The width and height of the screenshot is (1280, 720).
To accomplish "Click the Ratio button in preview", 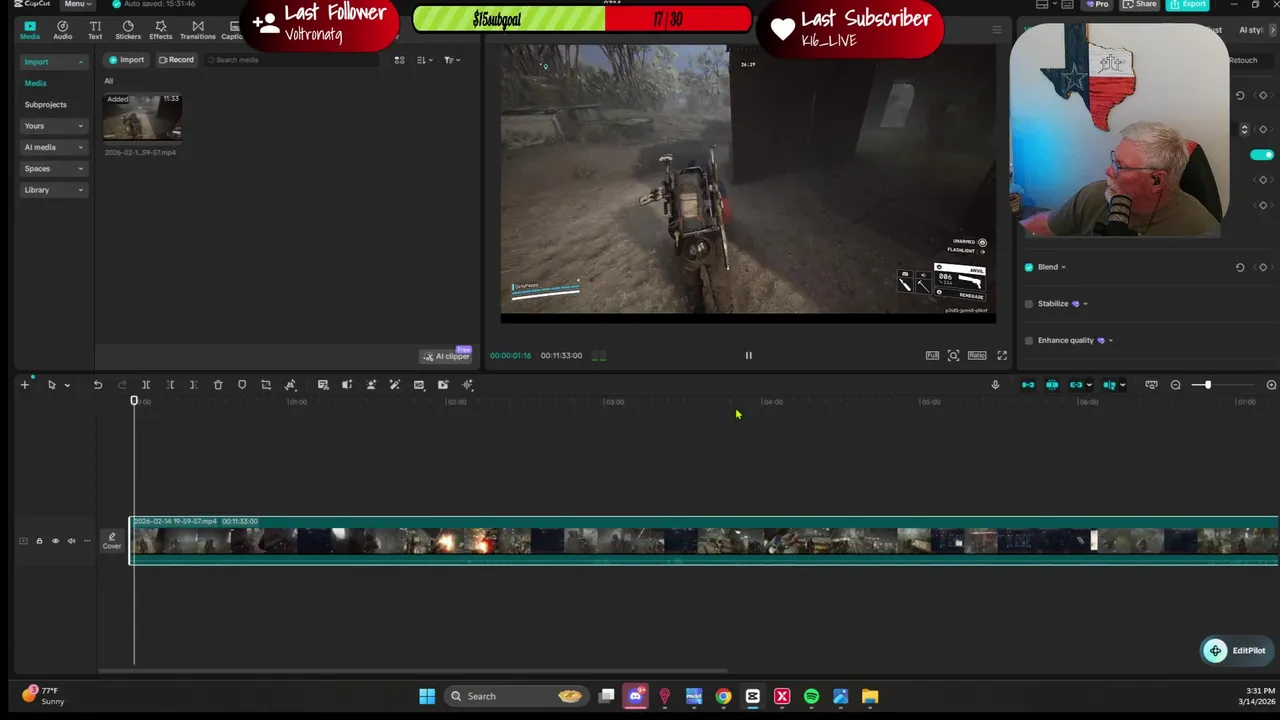I will [x=977, y=355].
